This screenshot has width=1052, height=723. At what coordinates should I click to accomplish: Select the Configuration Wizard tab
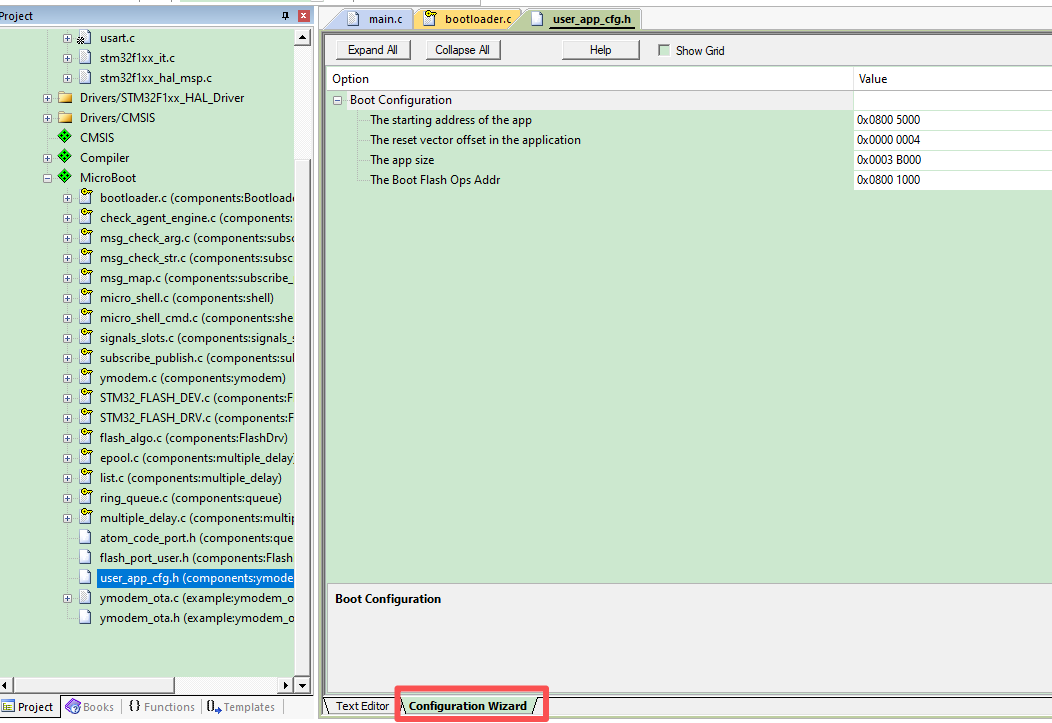coord(468,706)
